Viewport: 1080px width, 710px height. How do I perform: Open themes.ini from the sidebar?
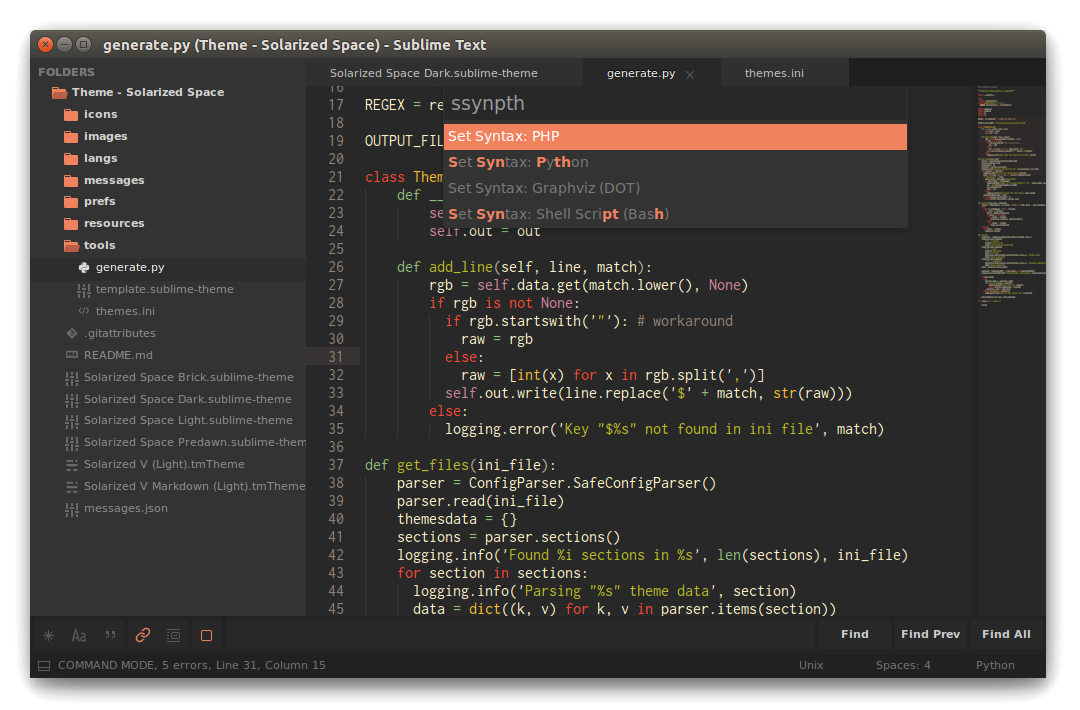(125, 311)
